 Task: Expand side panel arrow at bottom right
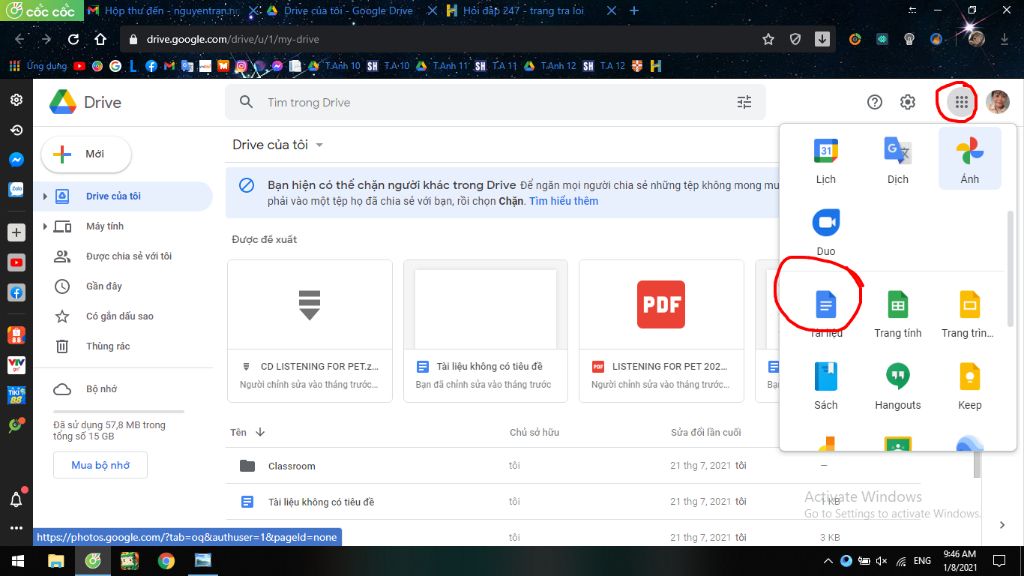tap(1002, 525)
